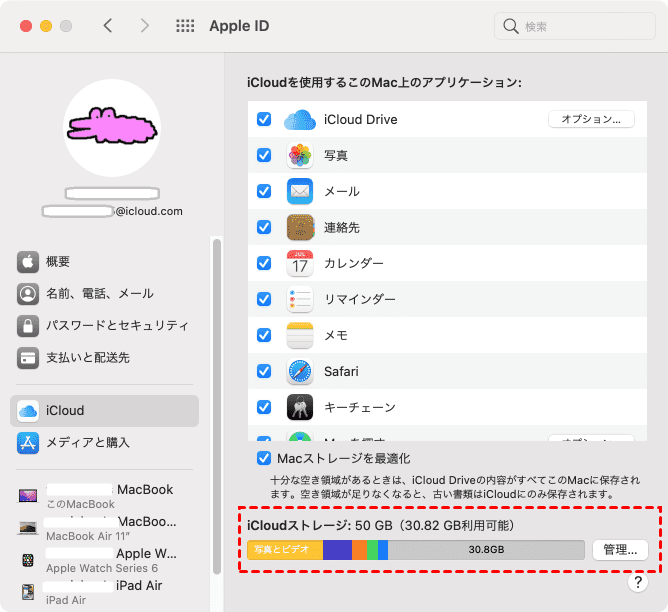
Task: Click the Photos app icon
Action: coord(300,155)
